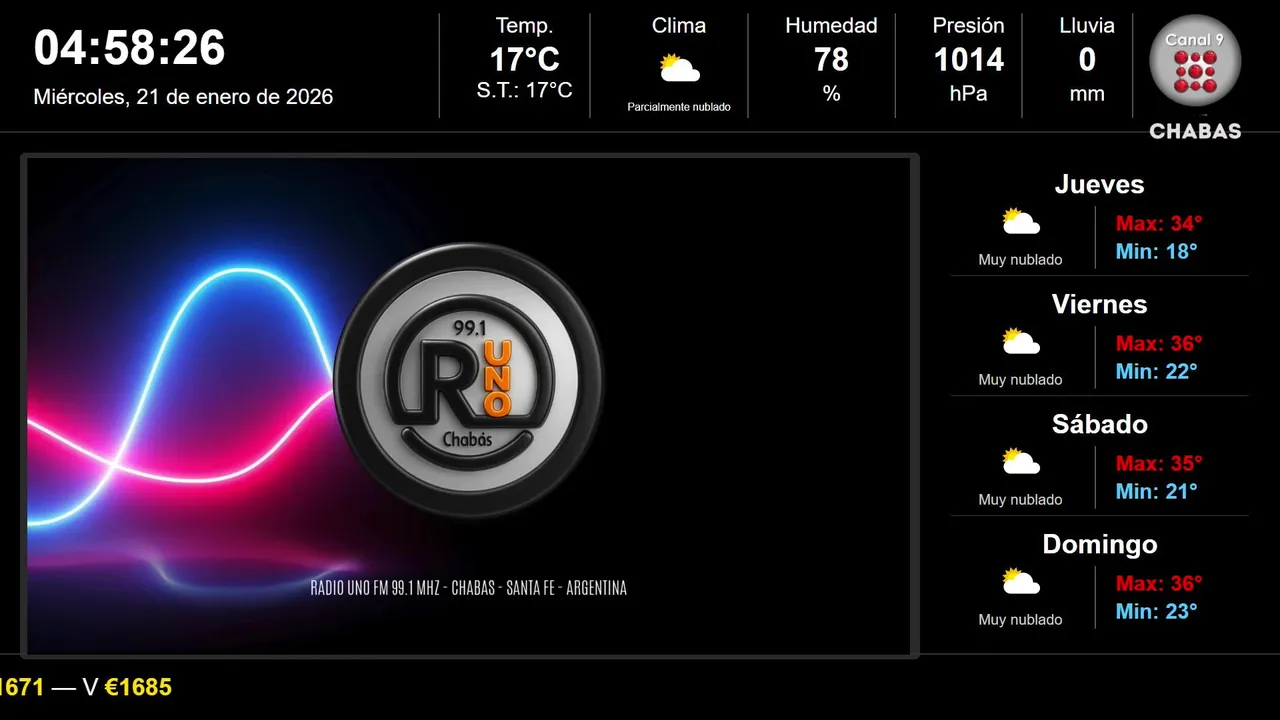Click Domingo forecast cloud icon
Image resolution: width=1280 pixels, height=720 pixels.
[x=1021, y=582]
